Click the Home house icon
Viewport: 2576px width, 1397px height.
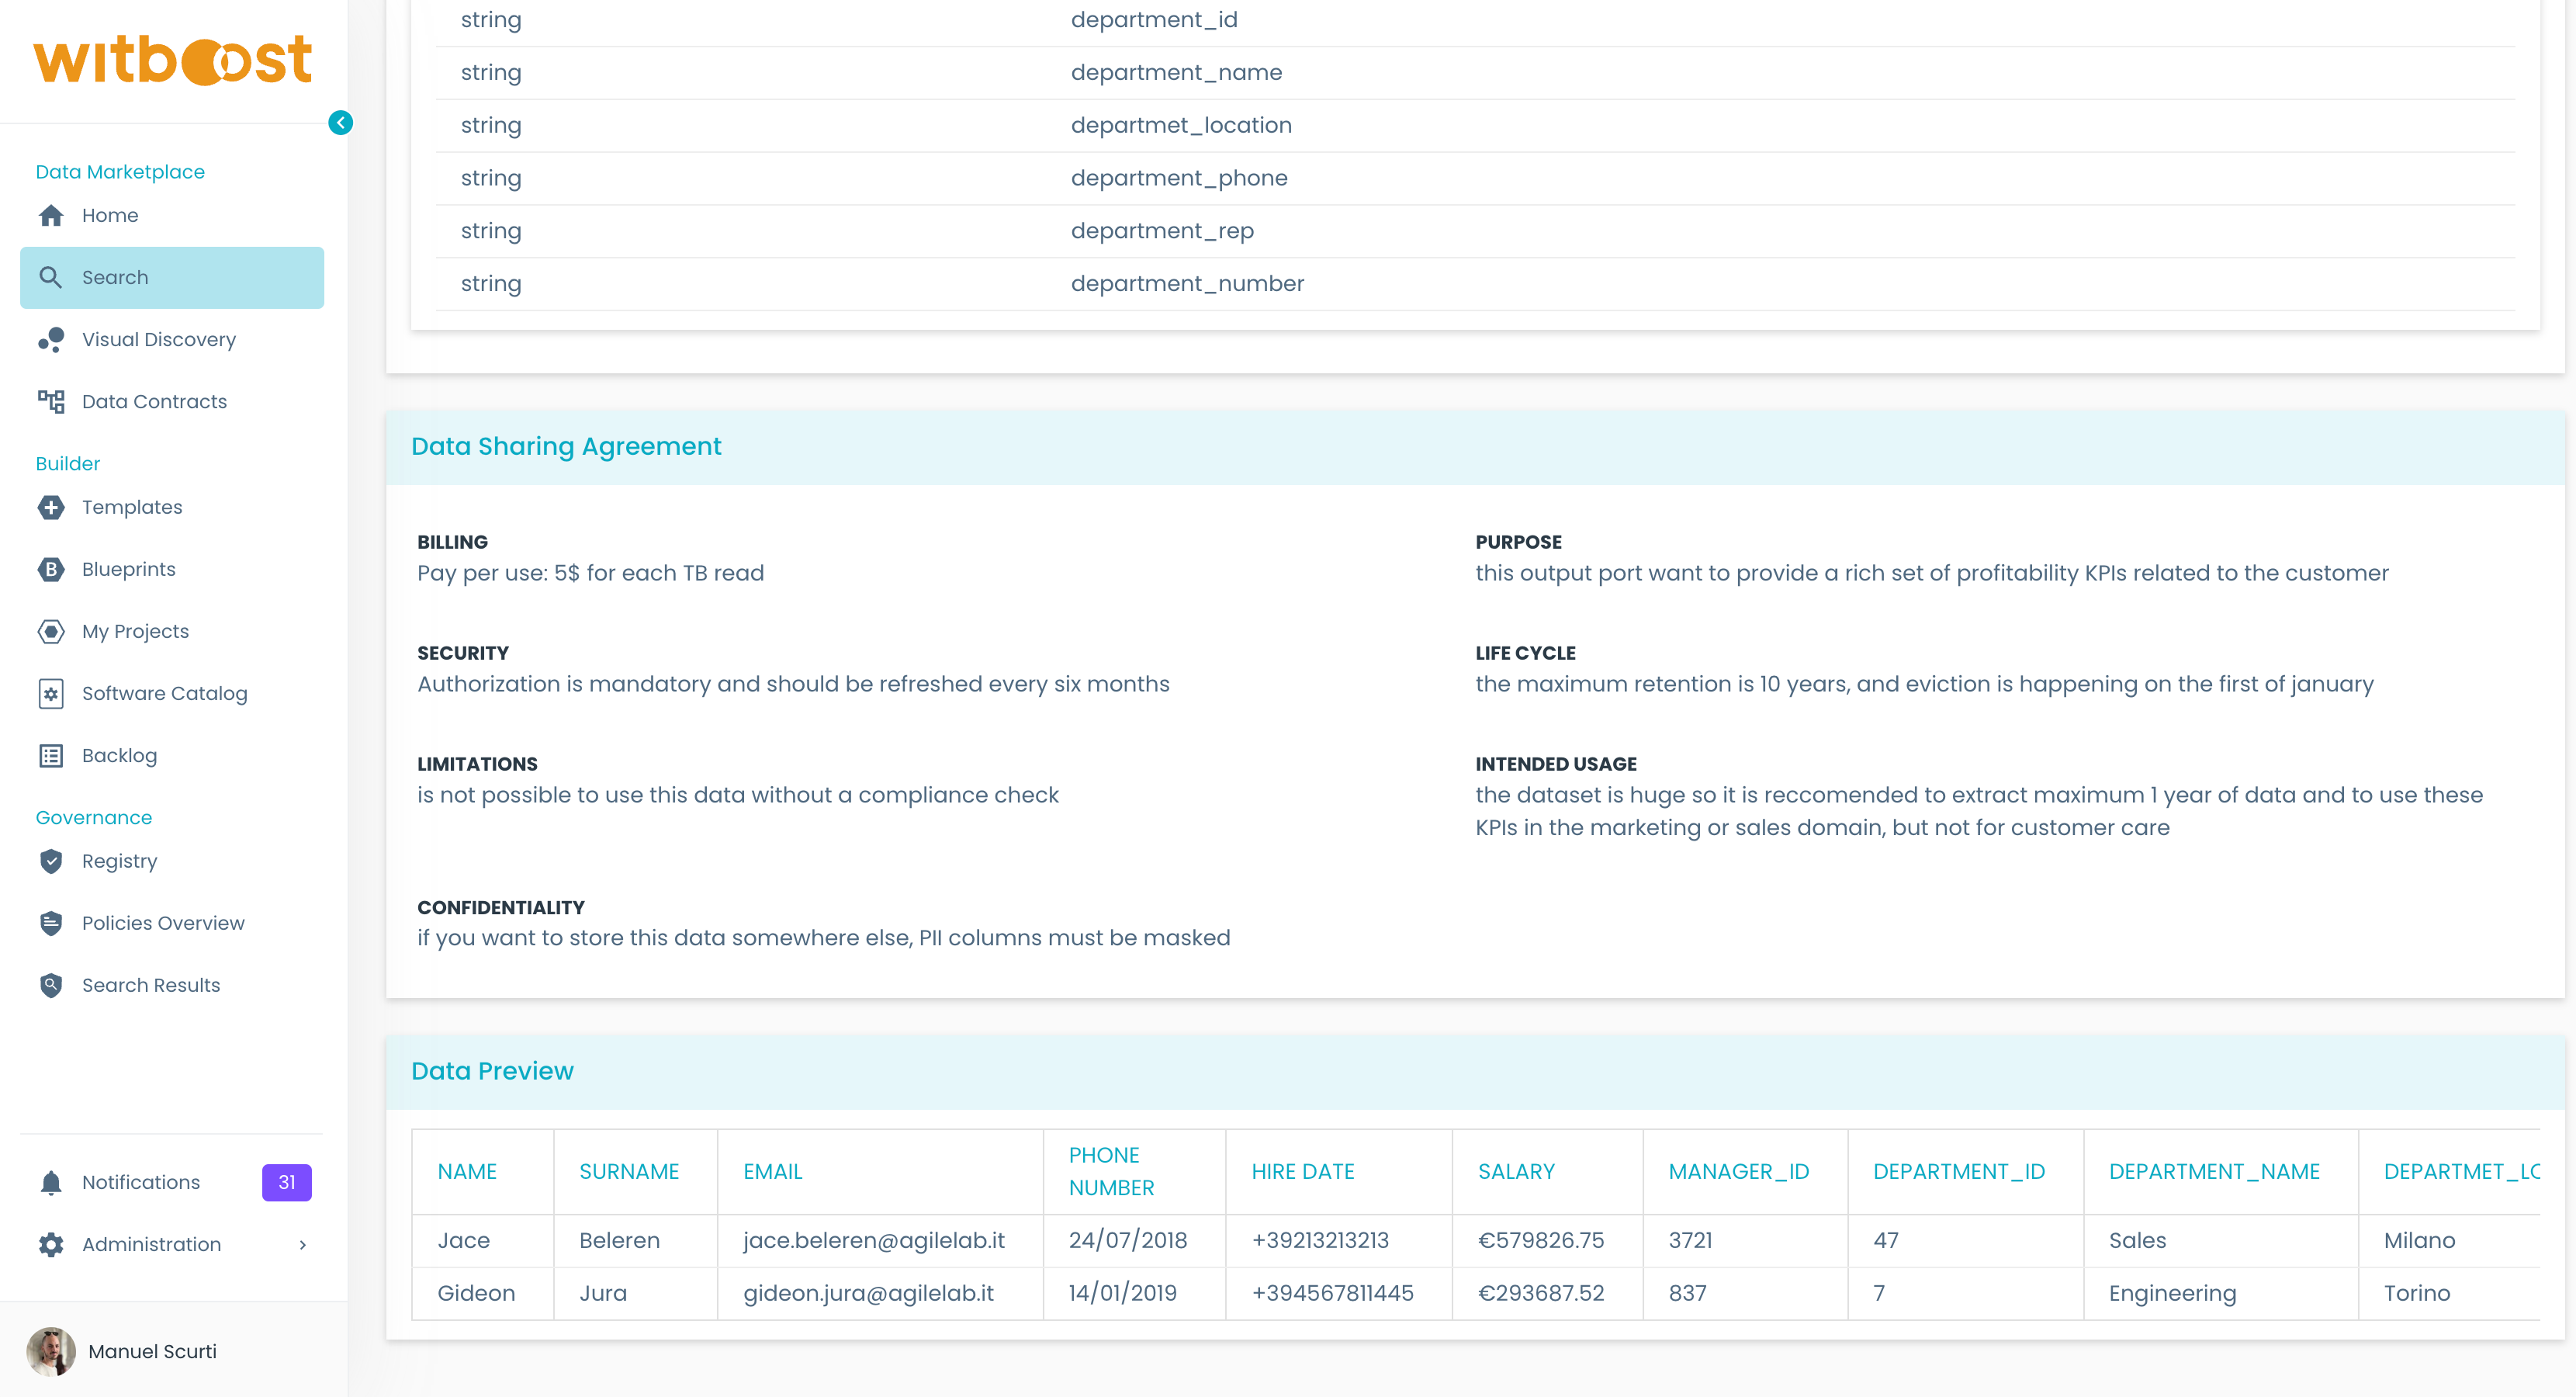click(x=51, y=215)
